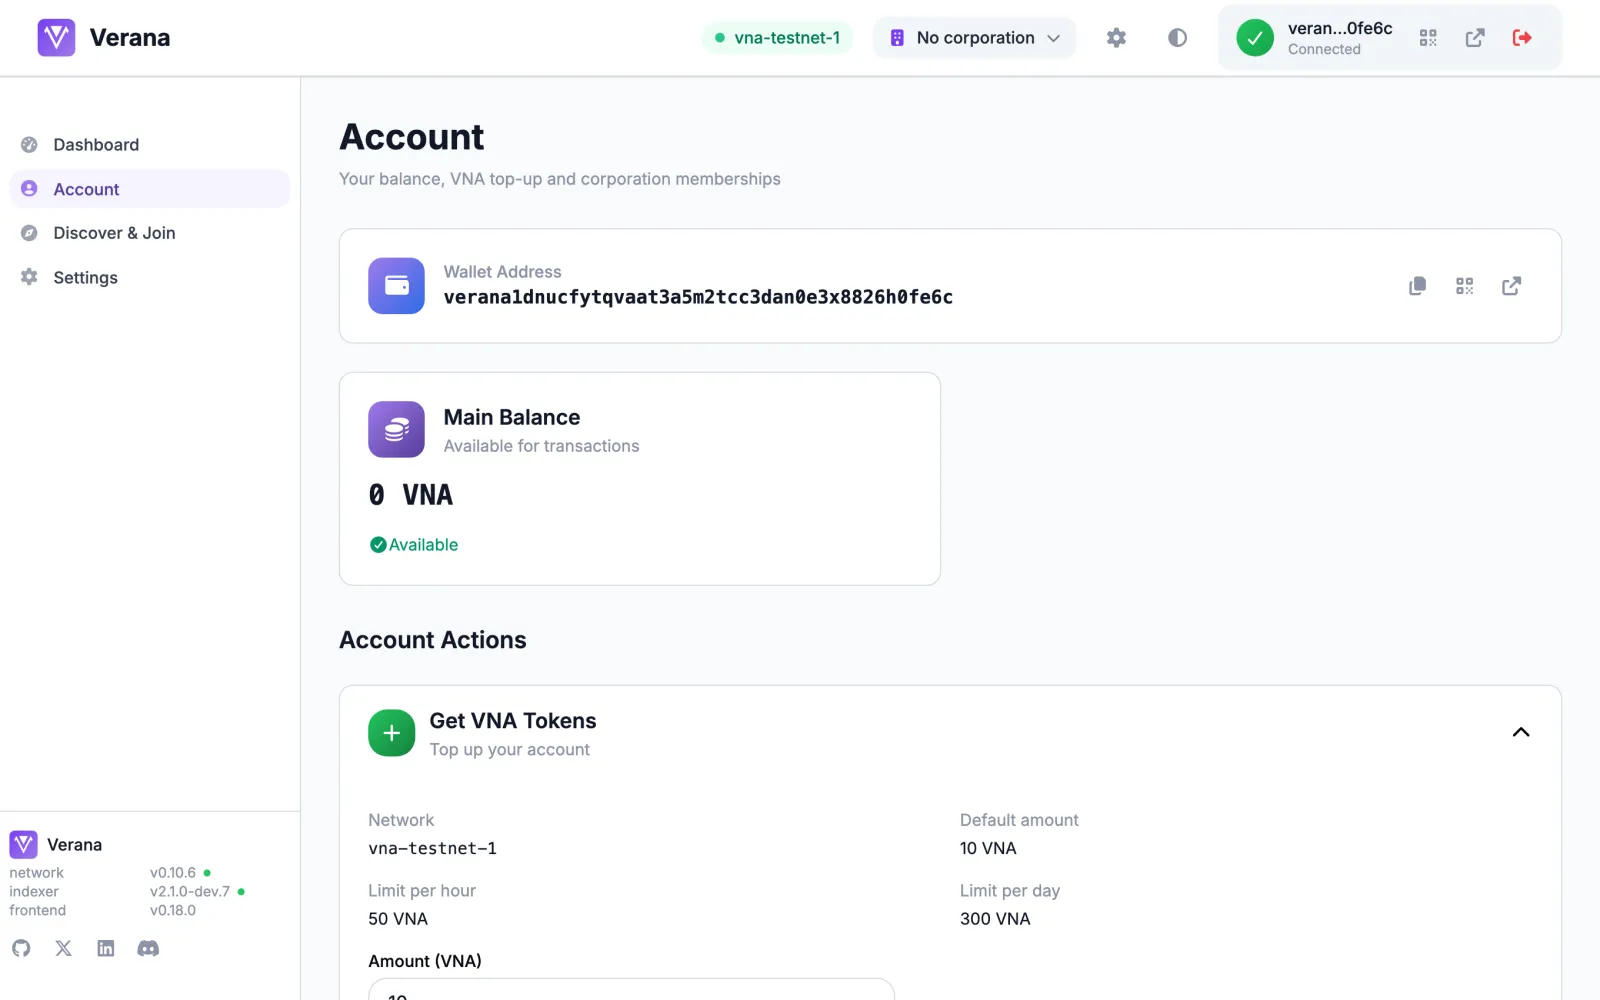1600x1000 pixels.
Task: Show wallet QR code from the header
Action: (1428, 38)
